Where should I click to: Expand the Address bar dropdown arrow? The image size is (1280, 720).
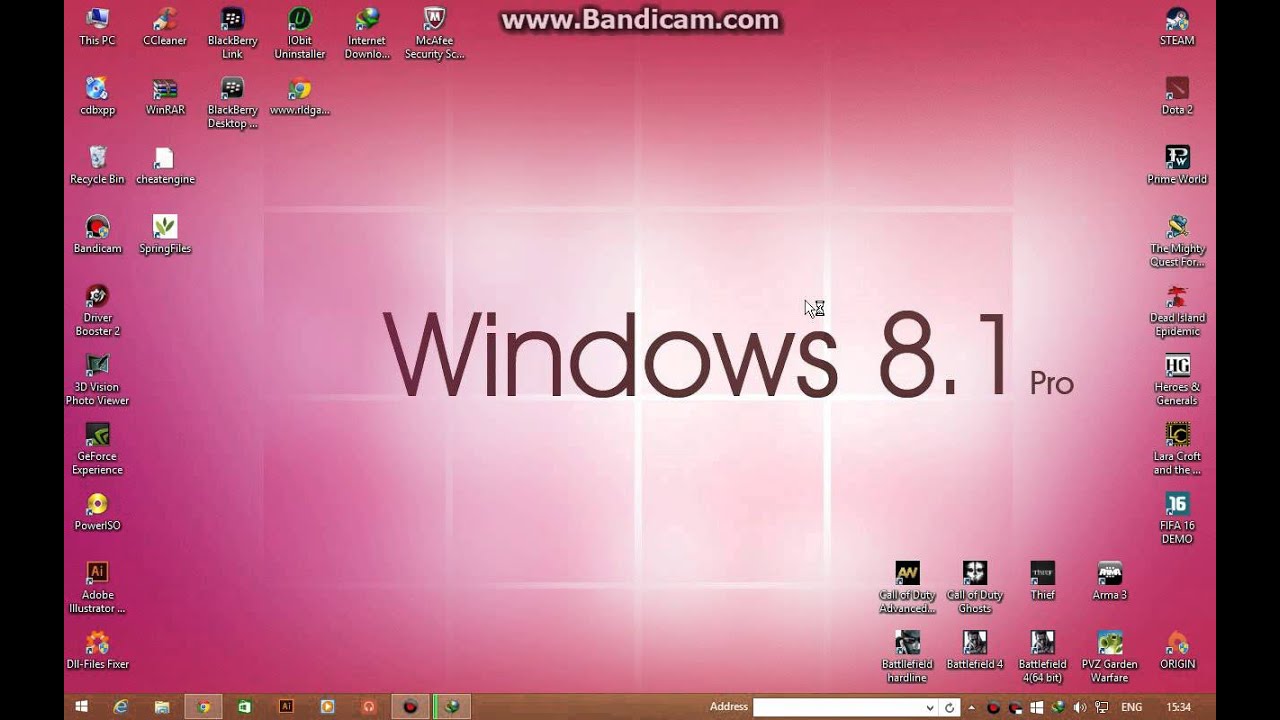click(931, 707)
